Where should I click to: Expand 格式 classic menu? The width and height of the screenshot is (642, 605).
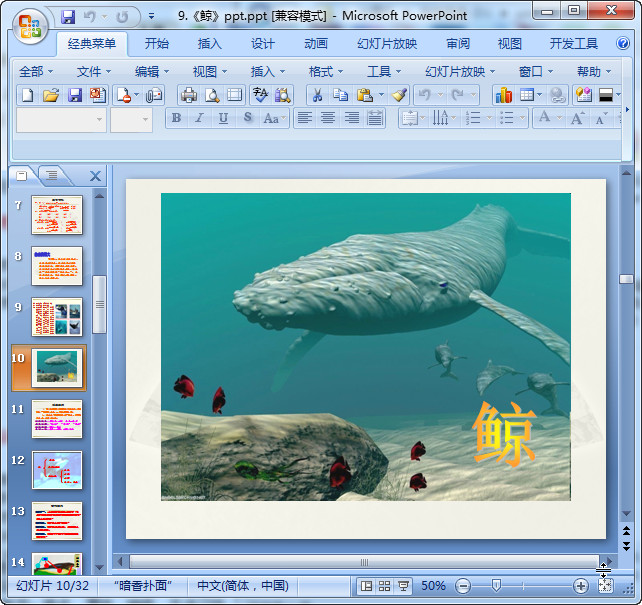pos(326,72)
